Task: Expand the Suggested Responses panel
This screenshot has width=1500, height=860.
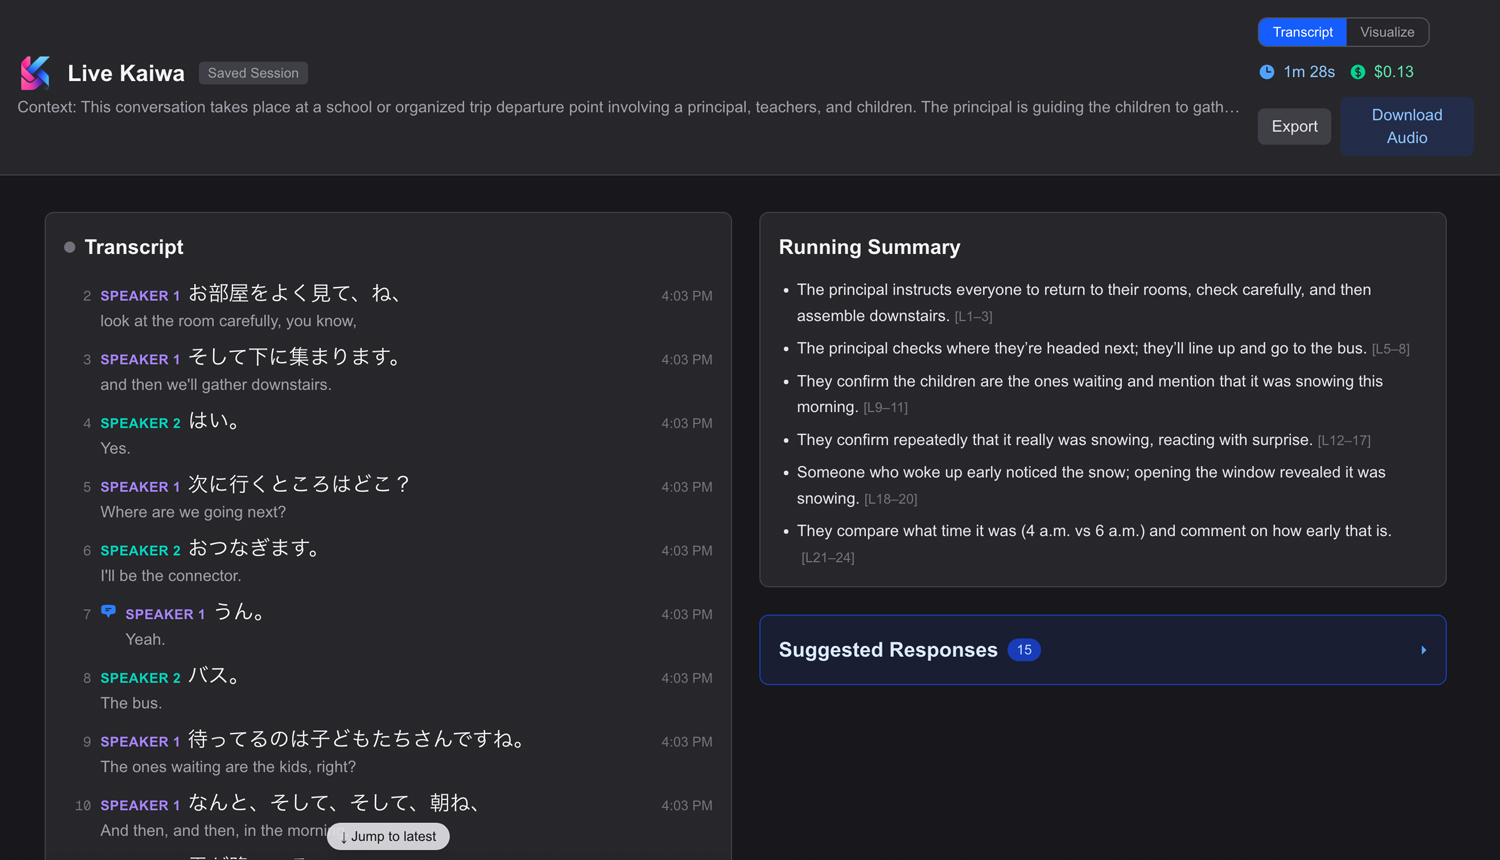Action: [1102, 649]
